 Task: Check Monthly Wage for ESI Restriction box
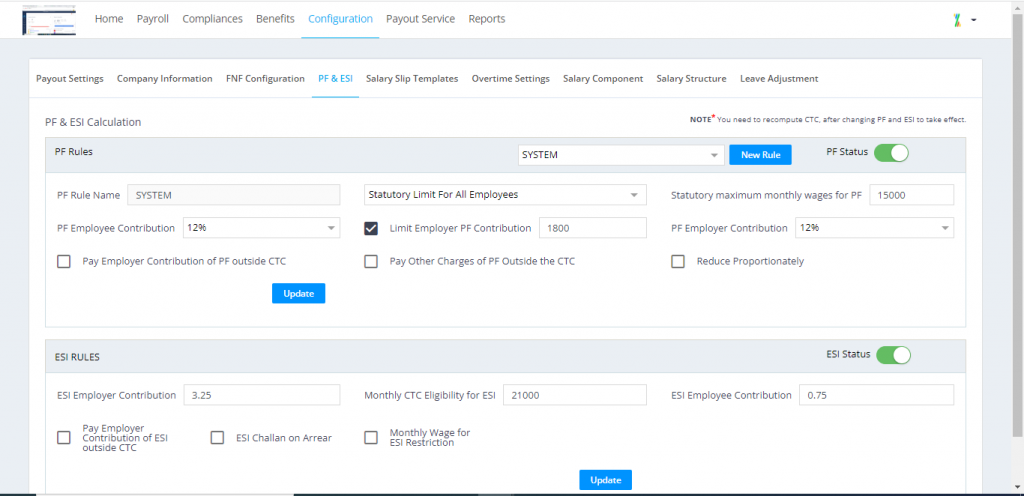pos(371,438)
